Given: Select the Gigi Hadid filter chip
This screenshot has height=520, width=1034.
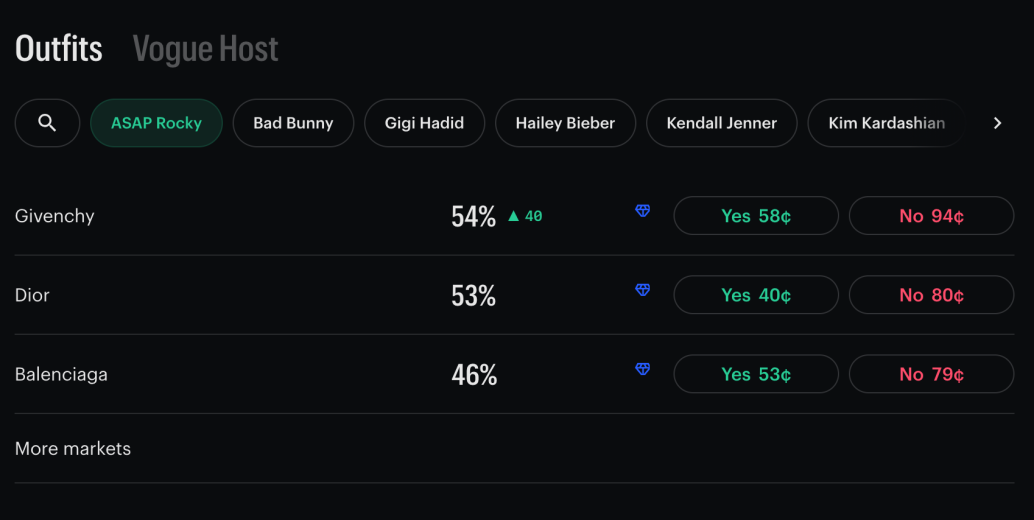Looking at the screenshot, I should pos(424,123).
